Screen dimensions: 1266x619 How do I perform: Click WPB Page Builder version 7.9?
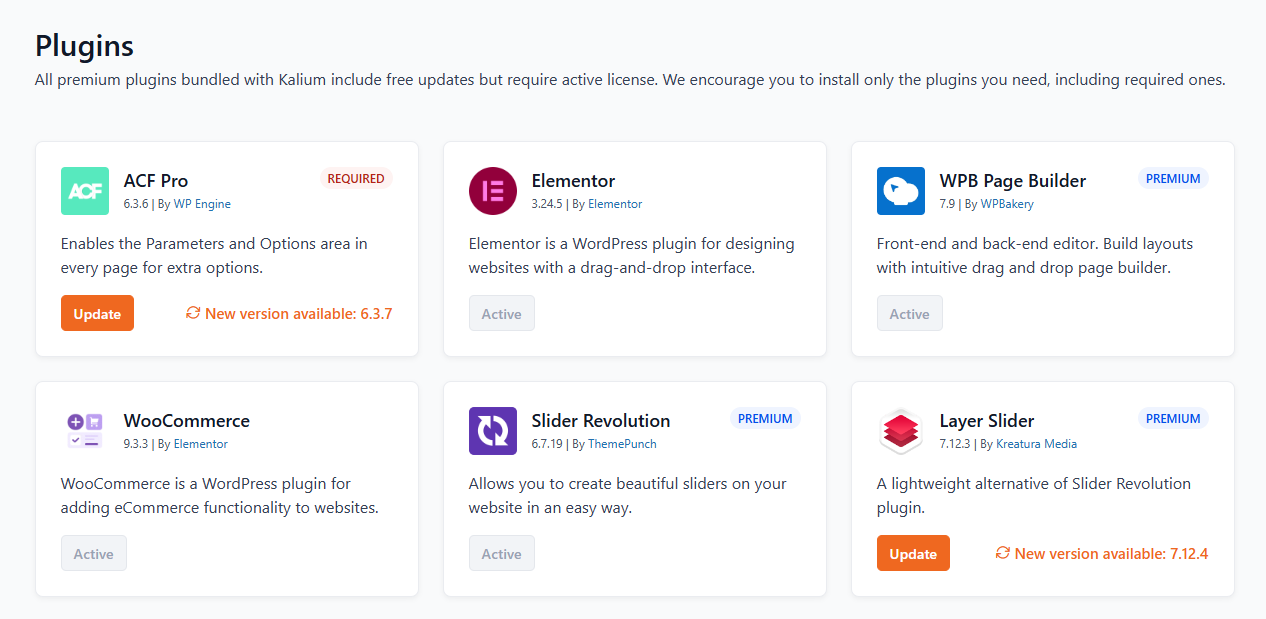948,204
